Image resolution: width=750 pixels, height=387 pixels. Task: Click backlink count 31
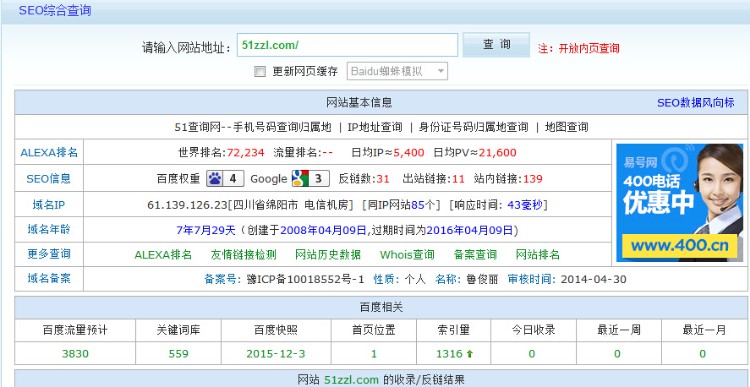tap(383, 179)
